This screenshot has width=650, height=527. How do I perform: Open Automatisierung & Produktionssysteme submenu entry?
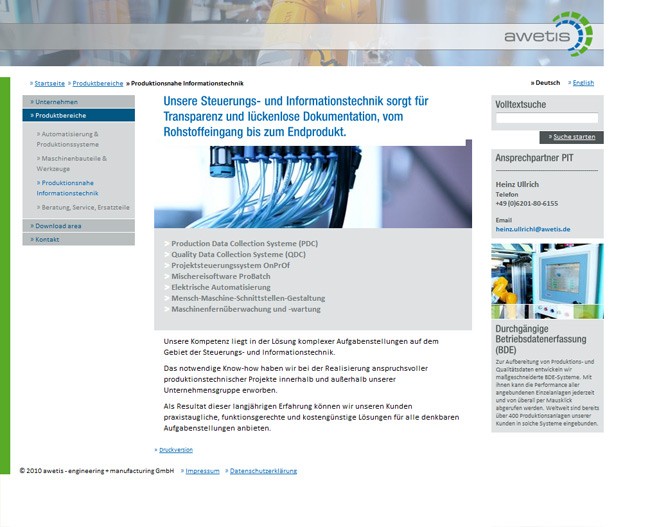coord(69,139)
